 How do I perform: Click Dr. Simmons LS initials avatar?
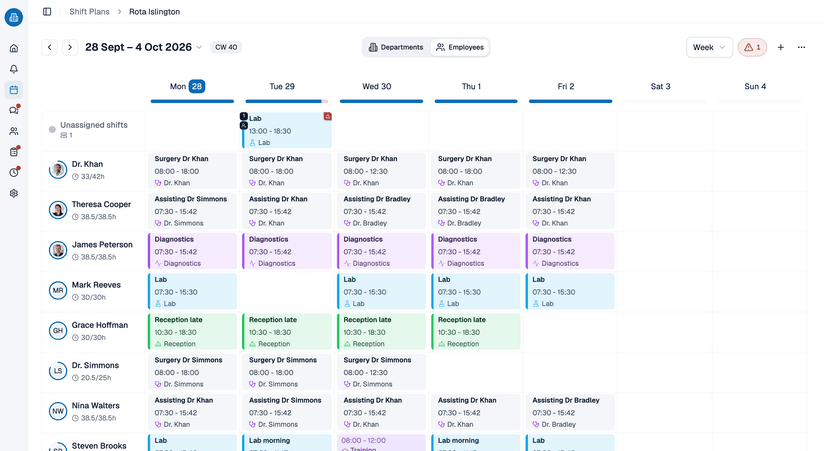[x=58, y=371]
